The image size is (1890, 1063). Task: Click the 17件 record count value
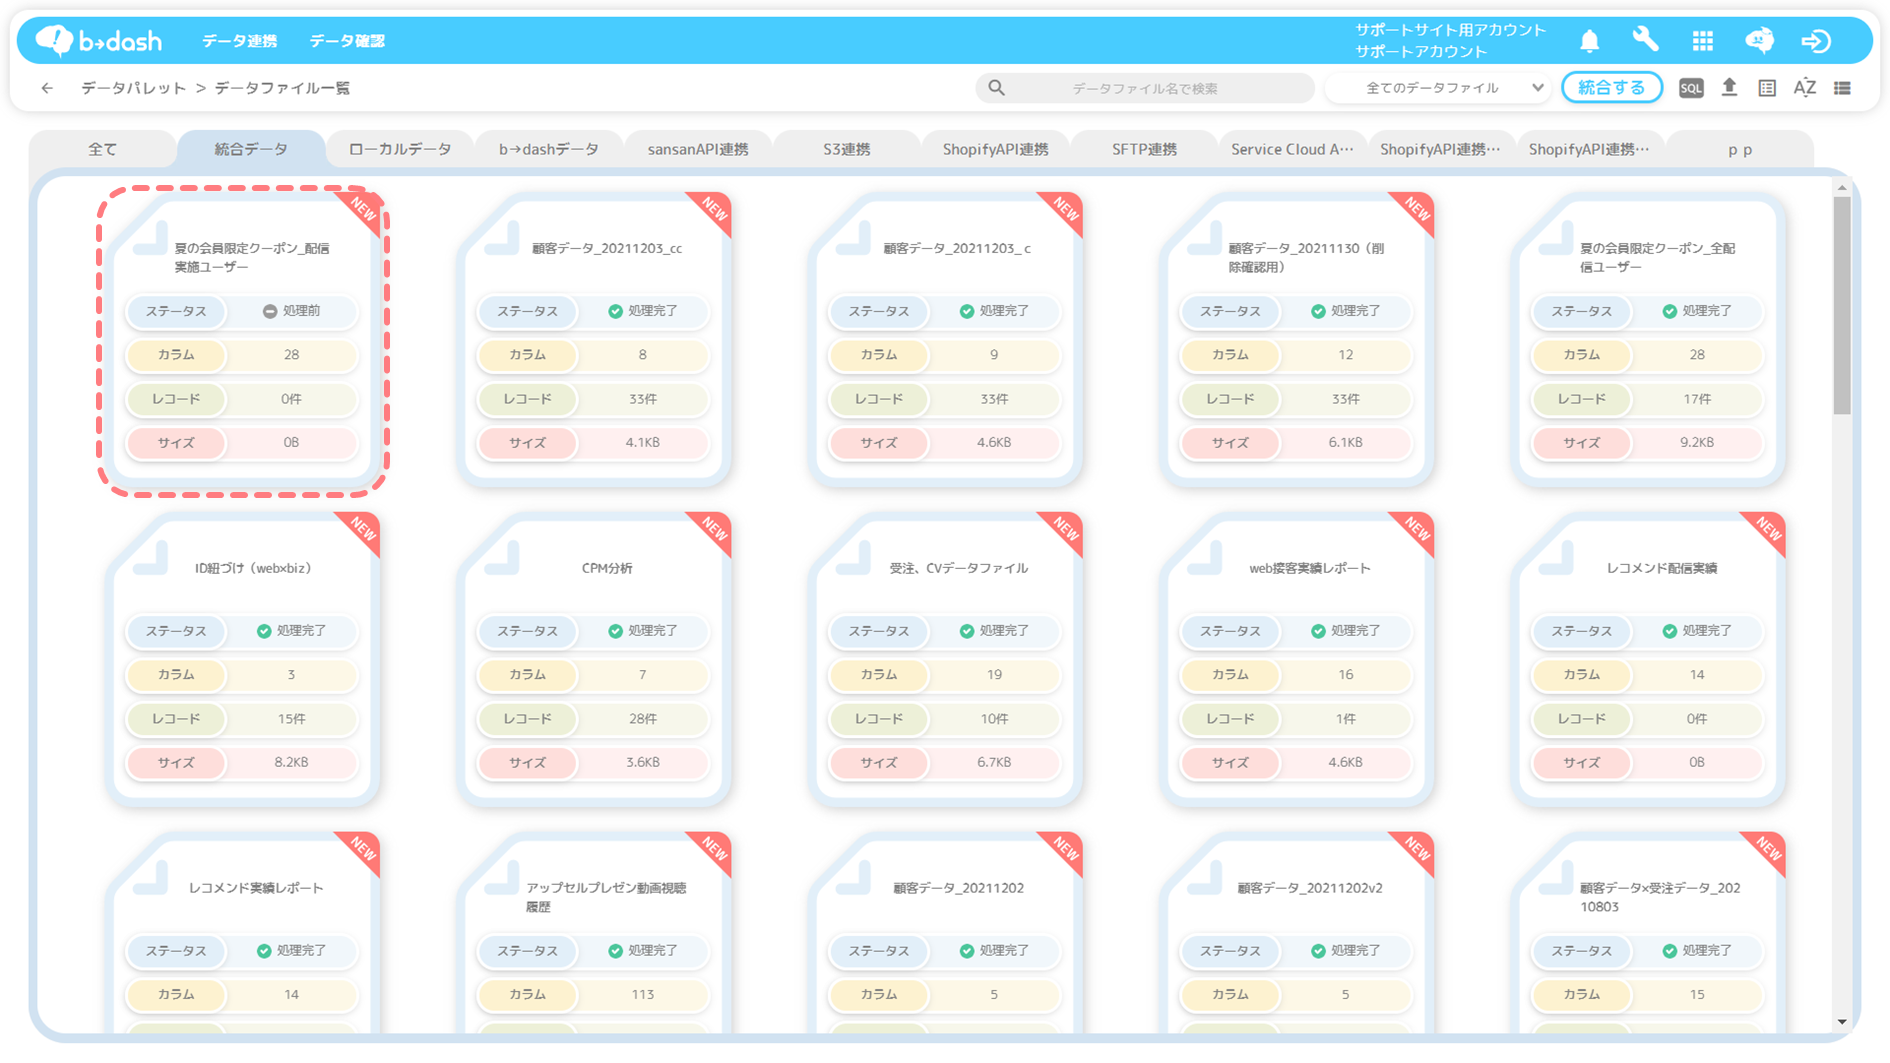(x=1696, y=398)
